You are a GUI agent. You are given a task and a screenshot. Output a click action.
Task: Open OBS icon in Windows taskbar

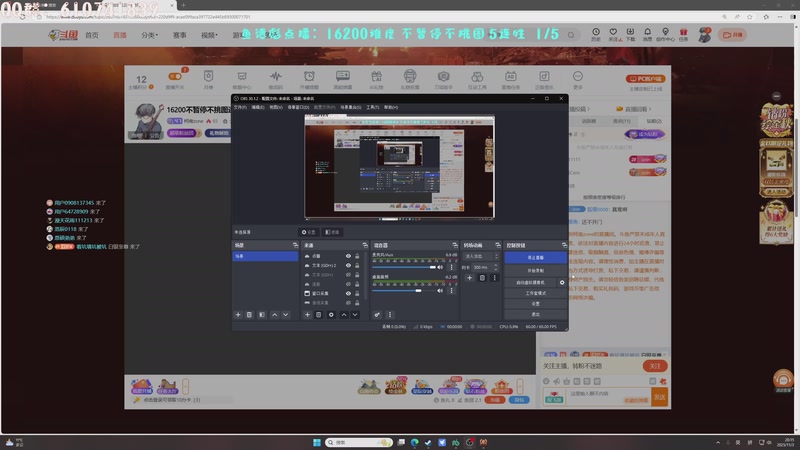pyautogui.click(x=469, y=442)
